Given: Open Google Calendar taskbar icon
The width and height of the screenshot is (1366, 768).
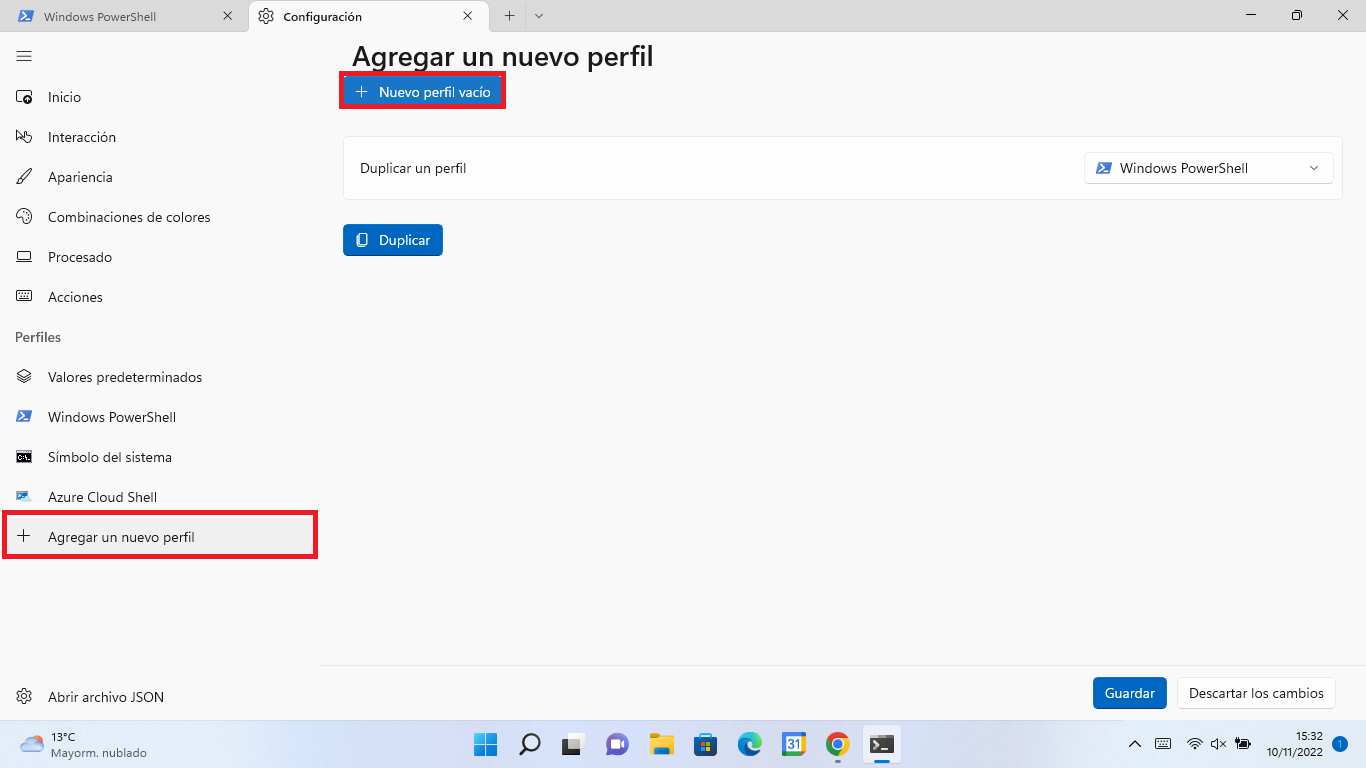Looking at the screenshot, I should pyautogui.click(x=794, y=744).
